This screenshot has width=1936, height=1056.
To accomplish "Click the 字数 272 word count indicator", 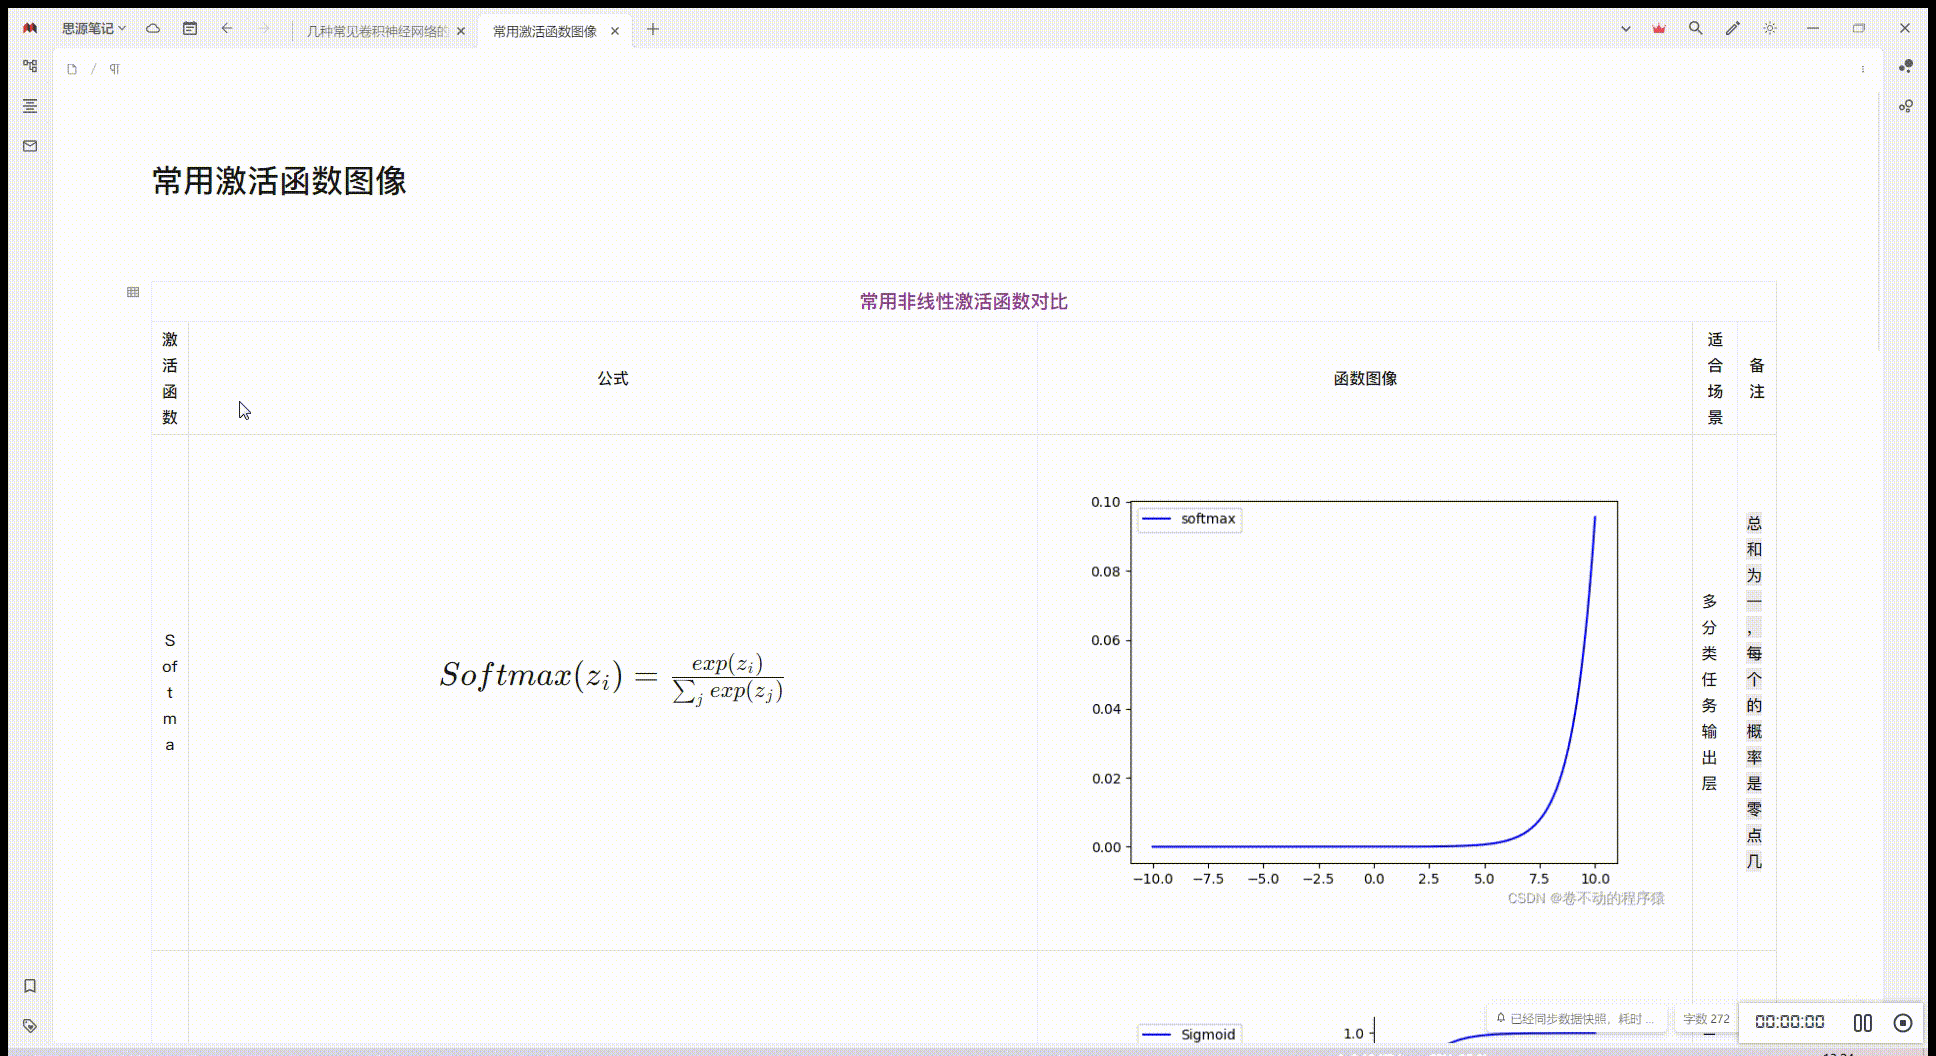I will click(1707, 1018).
